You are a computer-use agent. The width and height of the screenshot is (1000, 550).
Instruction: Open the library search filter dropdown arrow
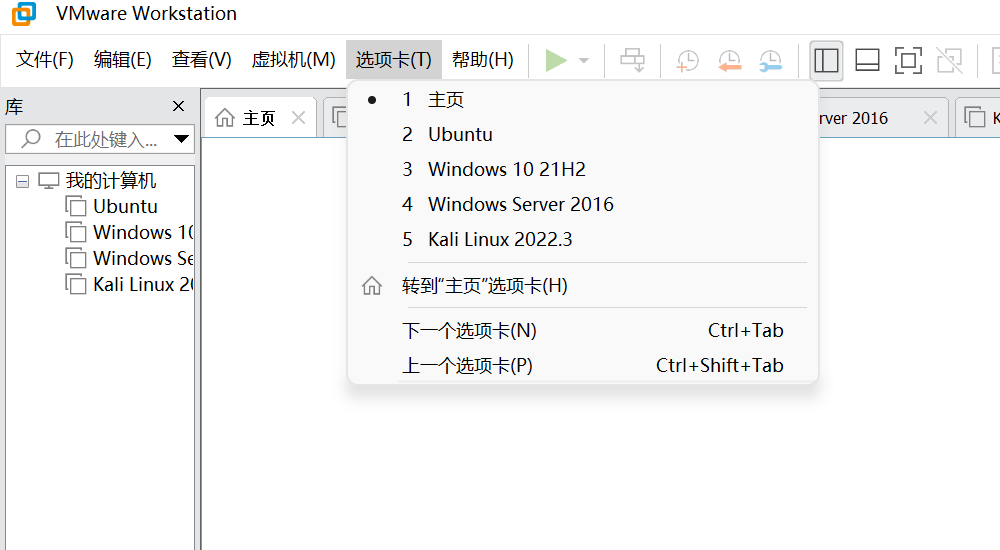pyautogui.click(x=182, y=139)
